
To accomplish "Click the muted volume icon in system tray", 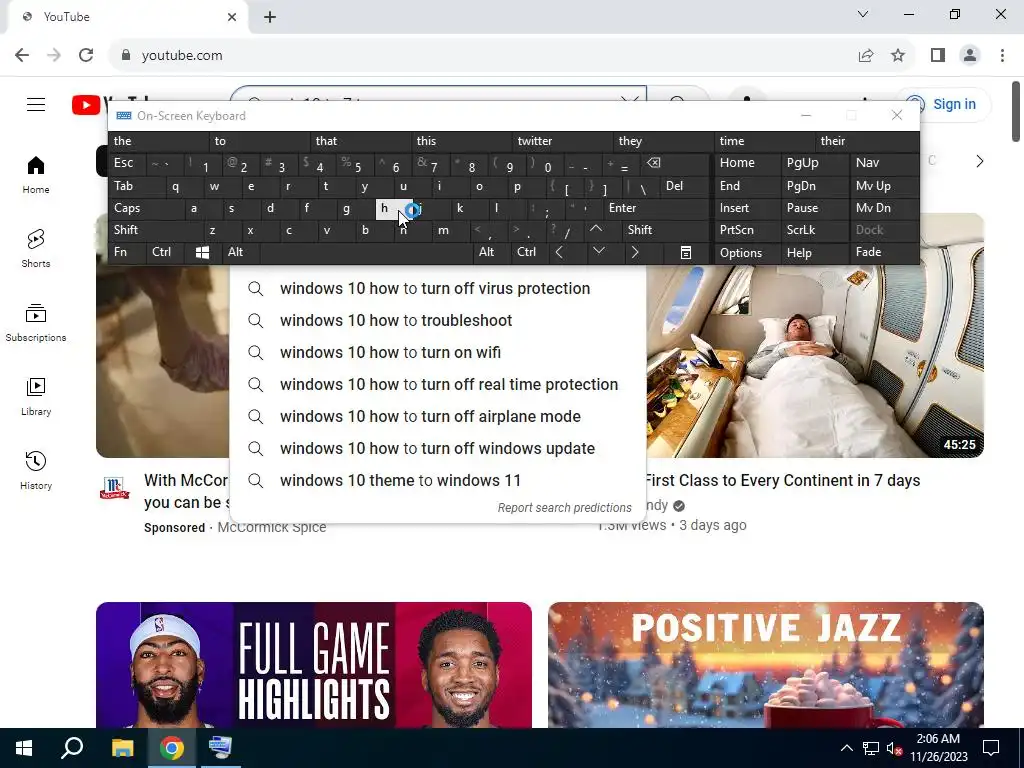I will pos(894,748).
